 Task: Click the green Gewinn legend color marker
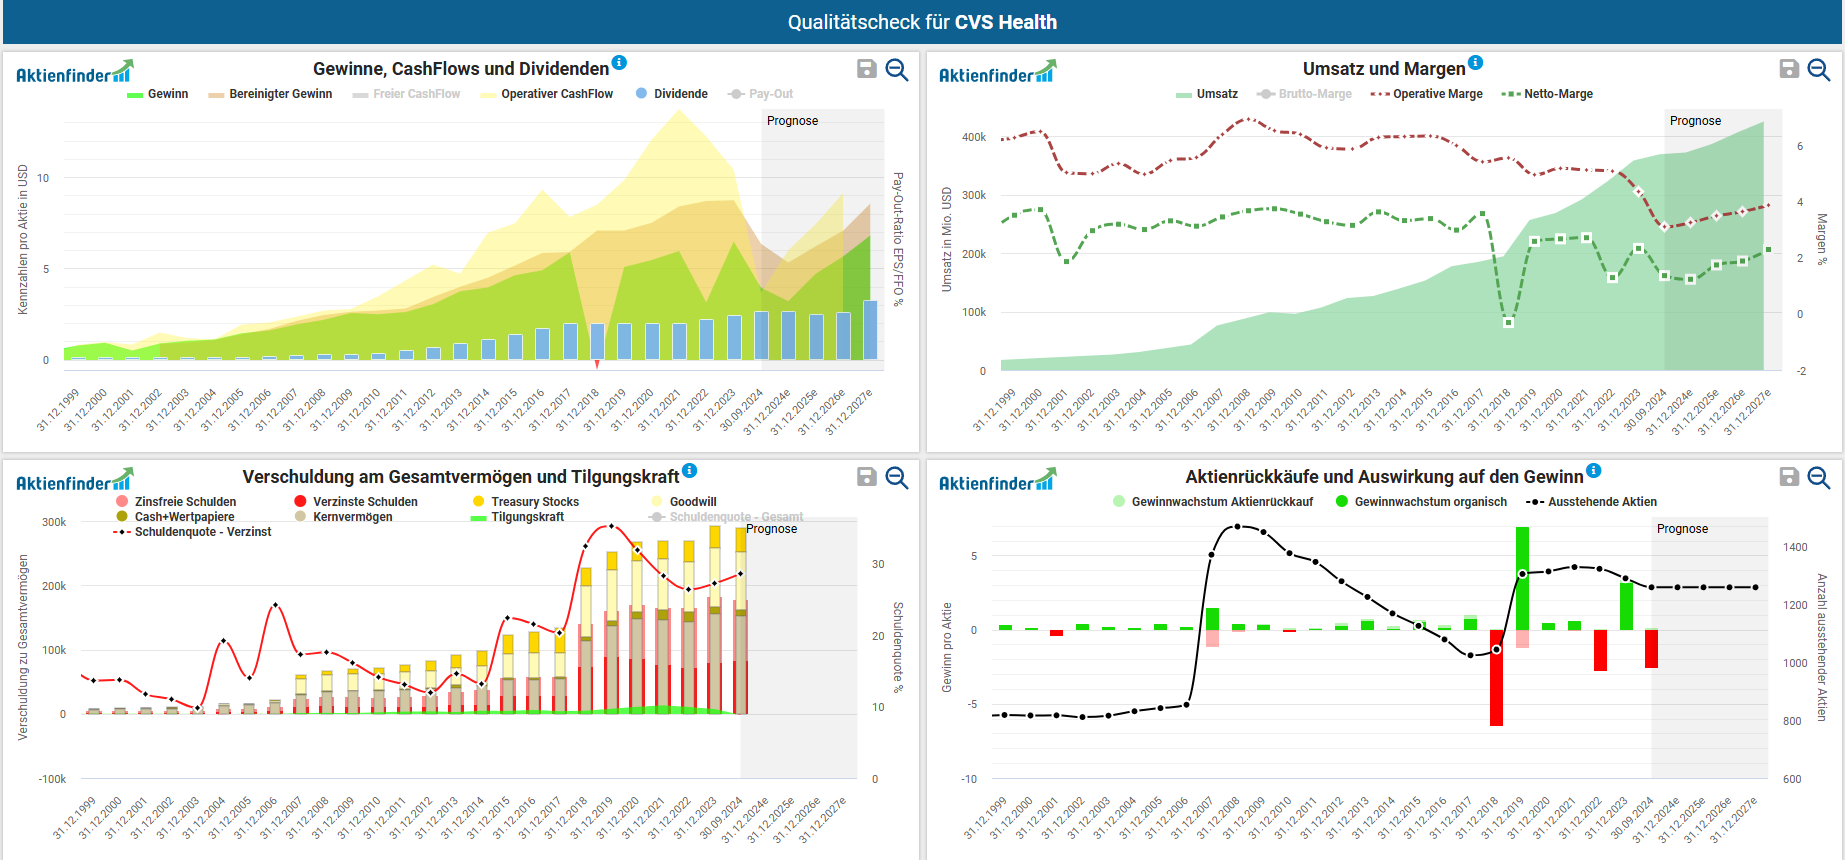coord(135,95)
